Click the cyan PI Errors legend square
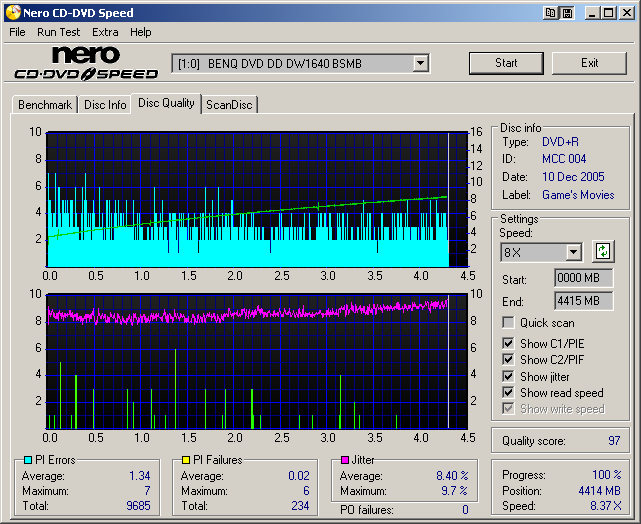 pos(28,460)
